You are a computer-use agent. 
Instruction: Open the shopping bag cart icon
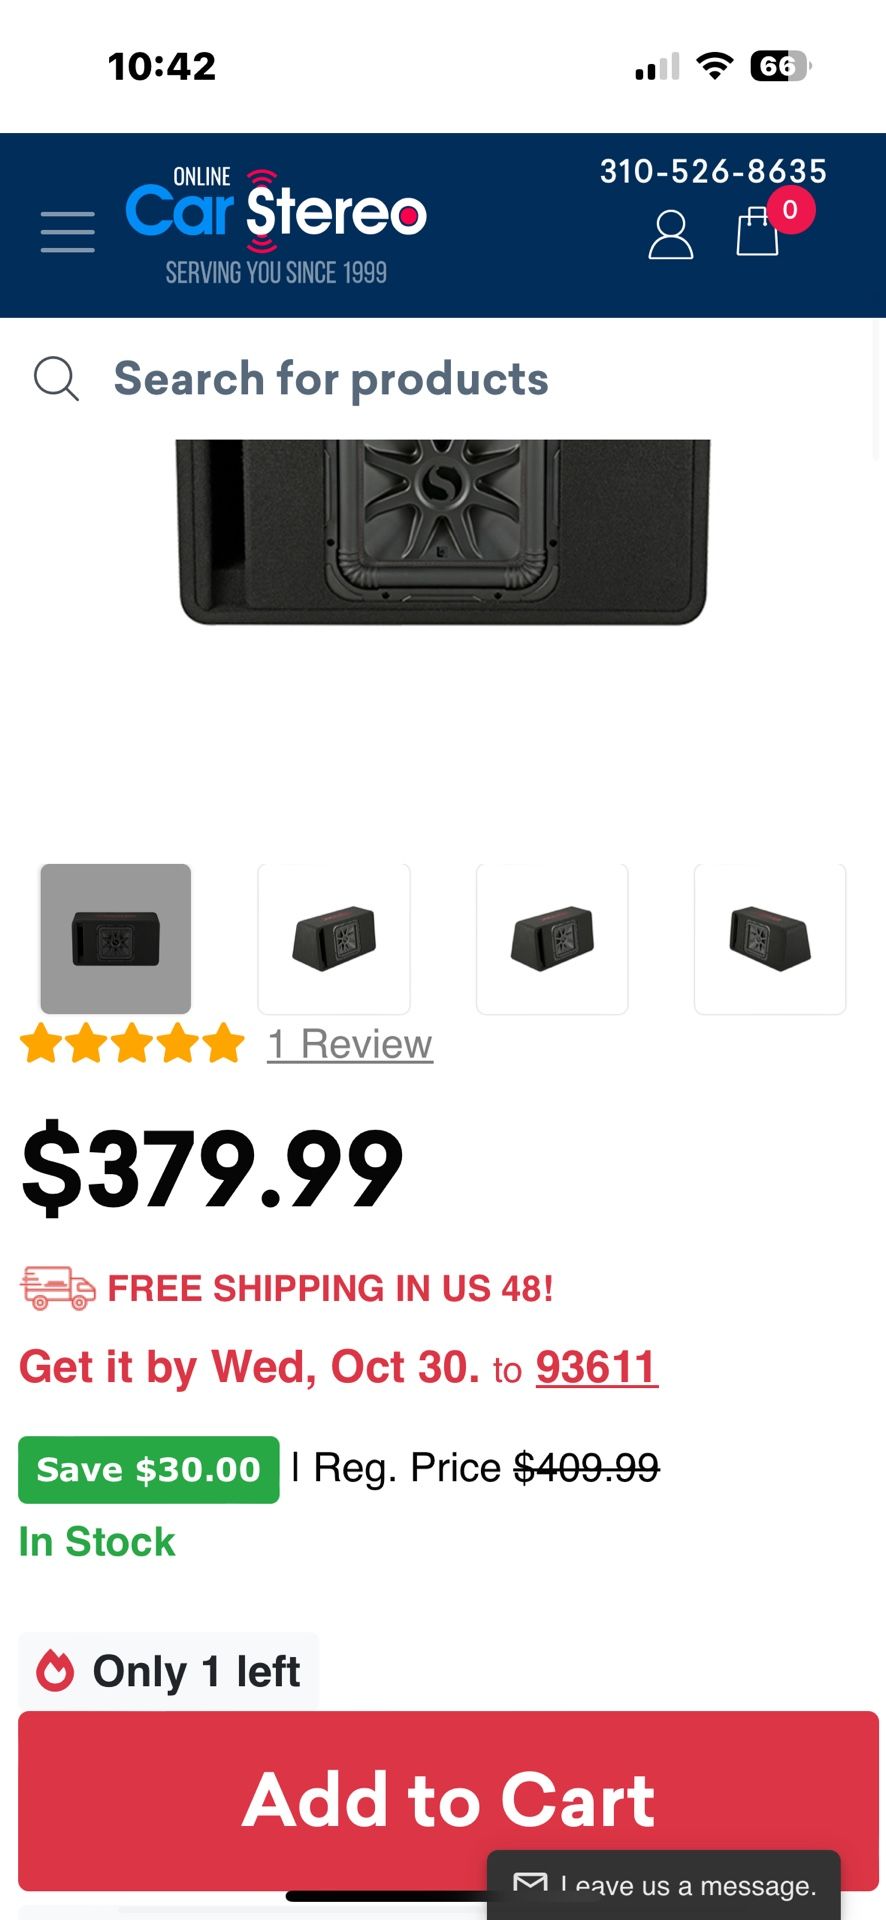coord(757,232)
